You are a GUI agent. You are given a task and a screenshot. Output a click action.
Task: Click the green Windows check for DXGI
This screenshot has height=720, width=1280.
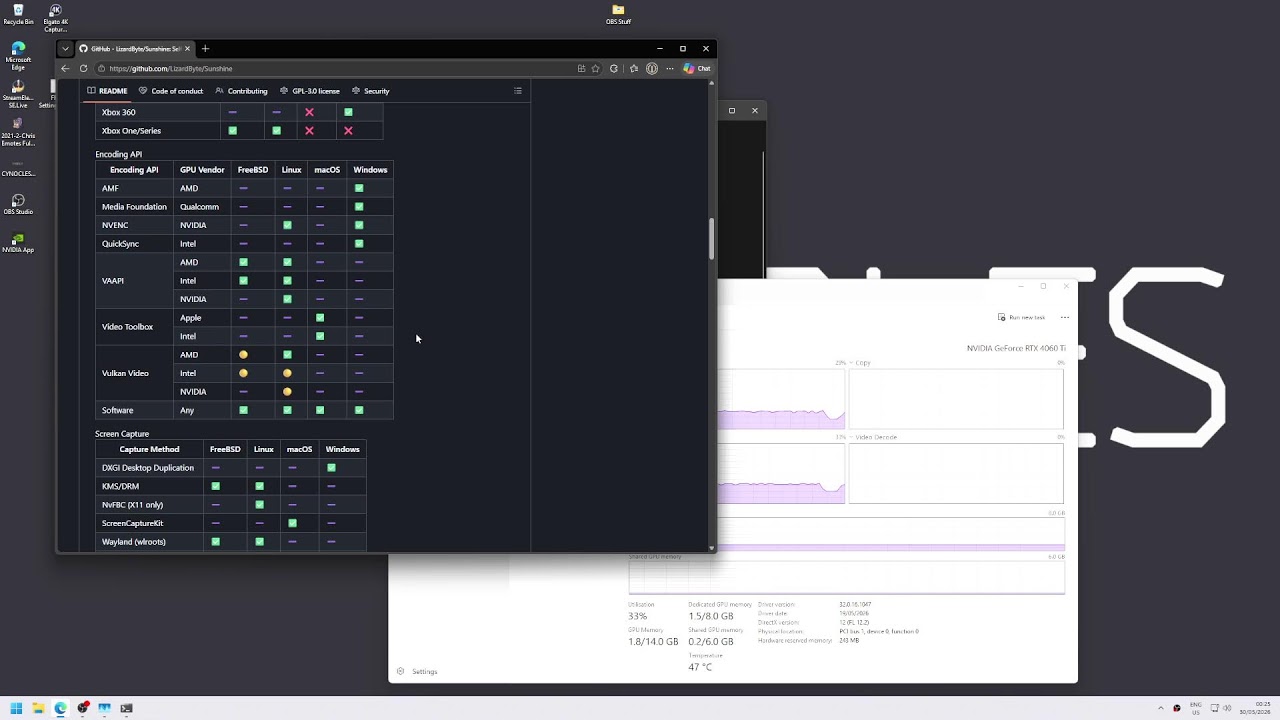click(331, 468)
